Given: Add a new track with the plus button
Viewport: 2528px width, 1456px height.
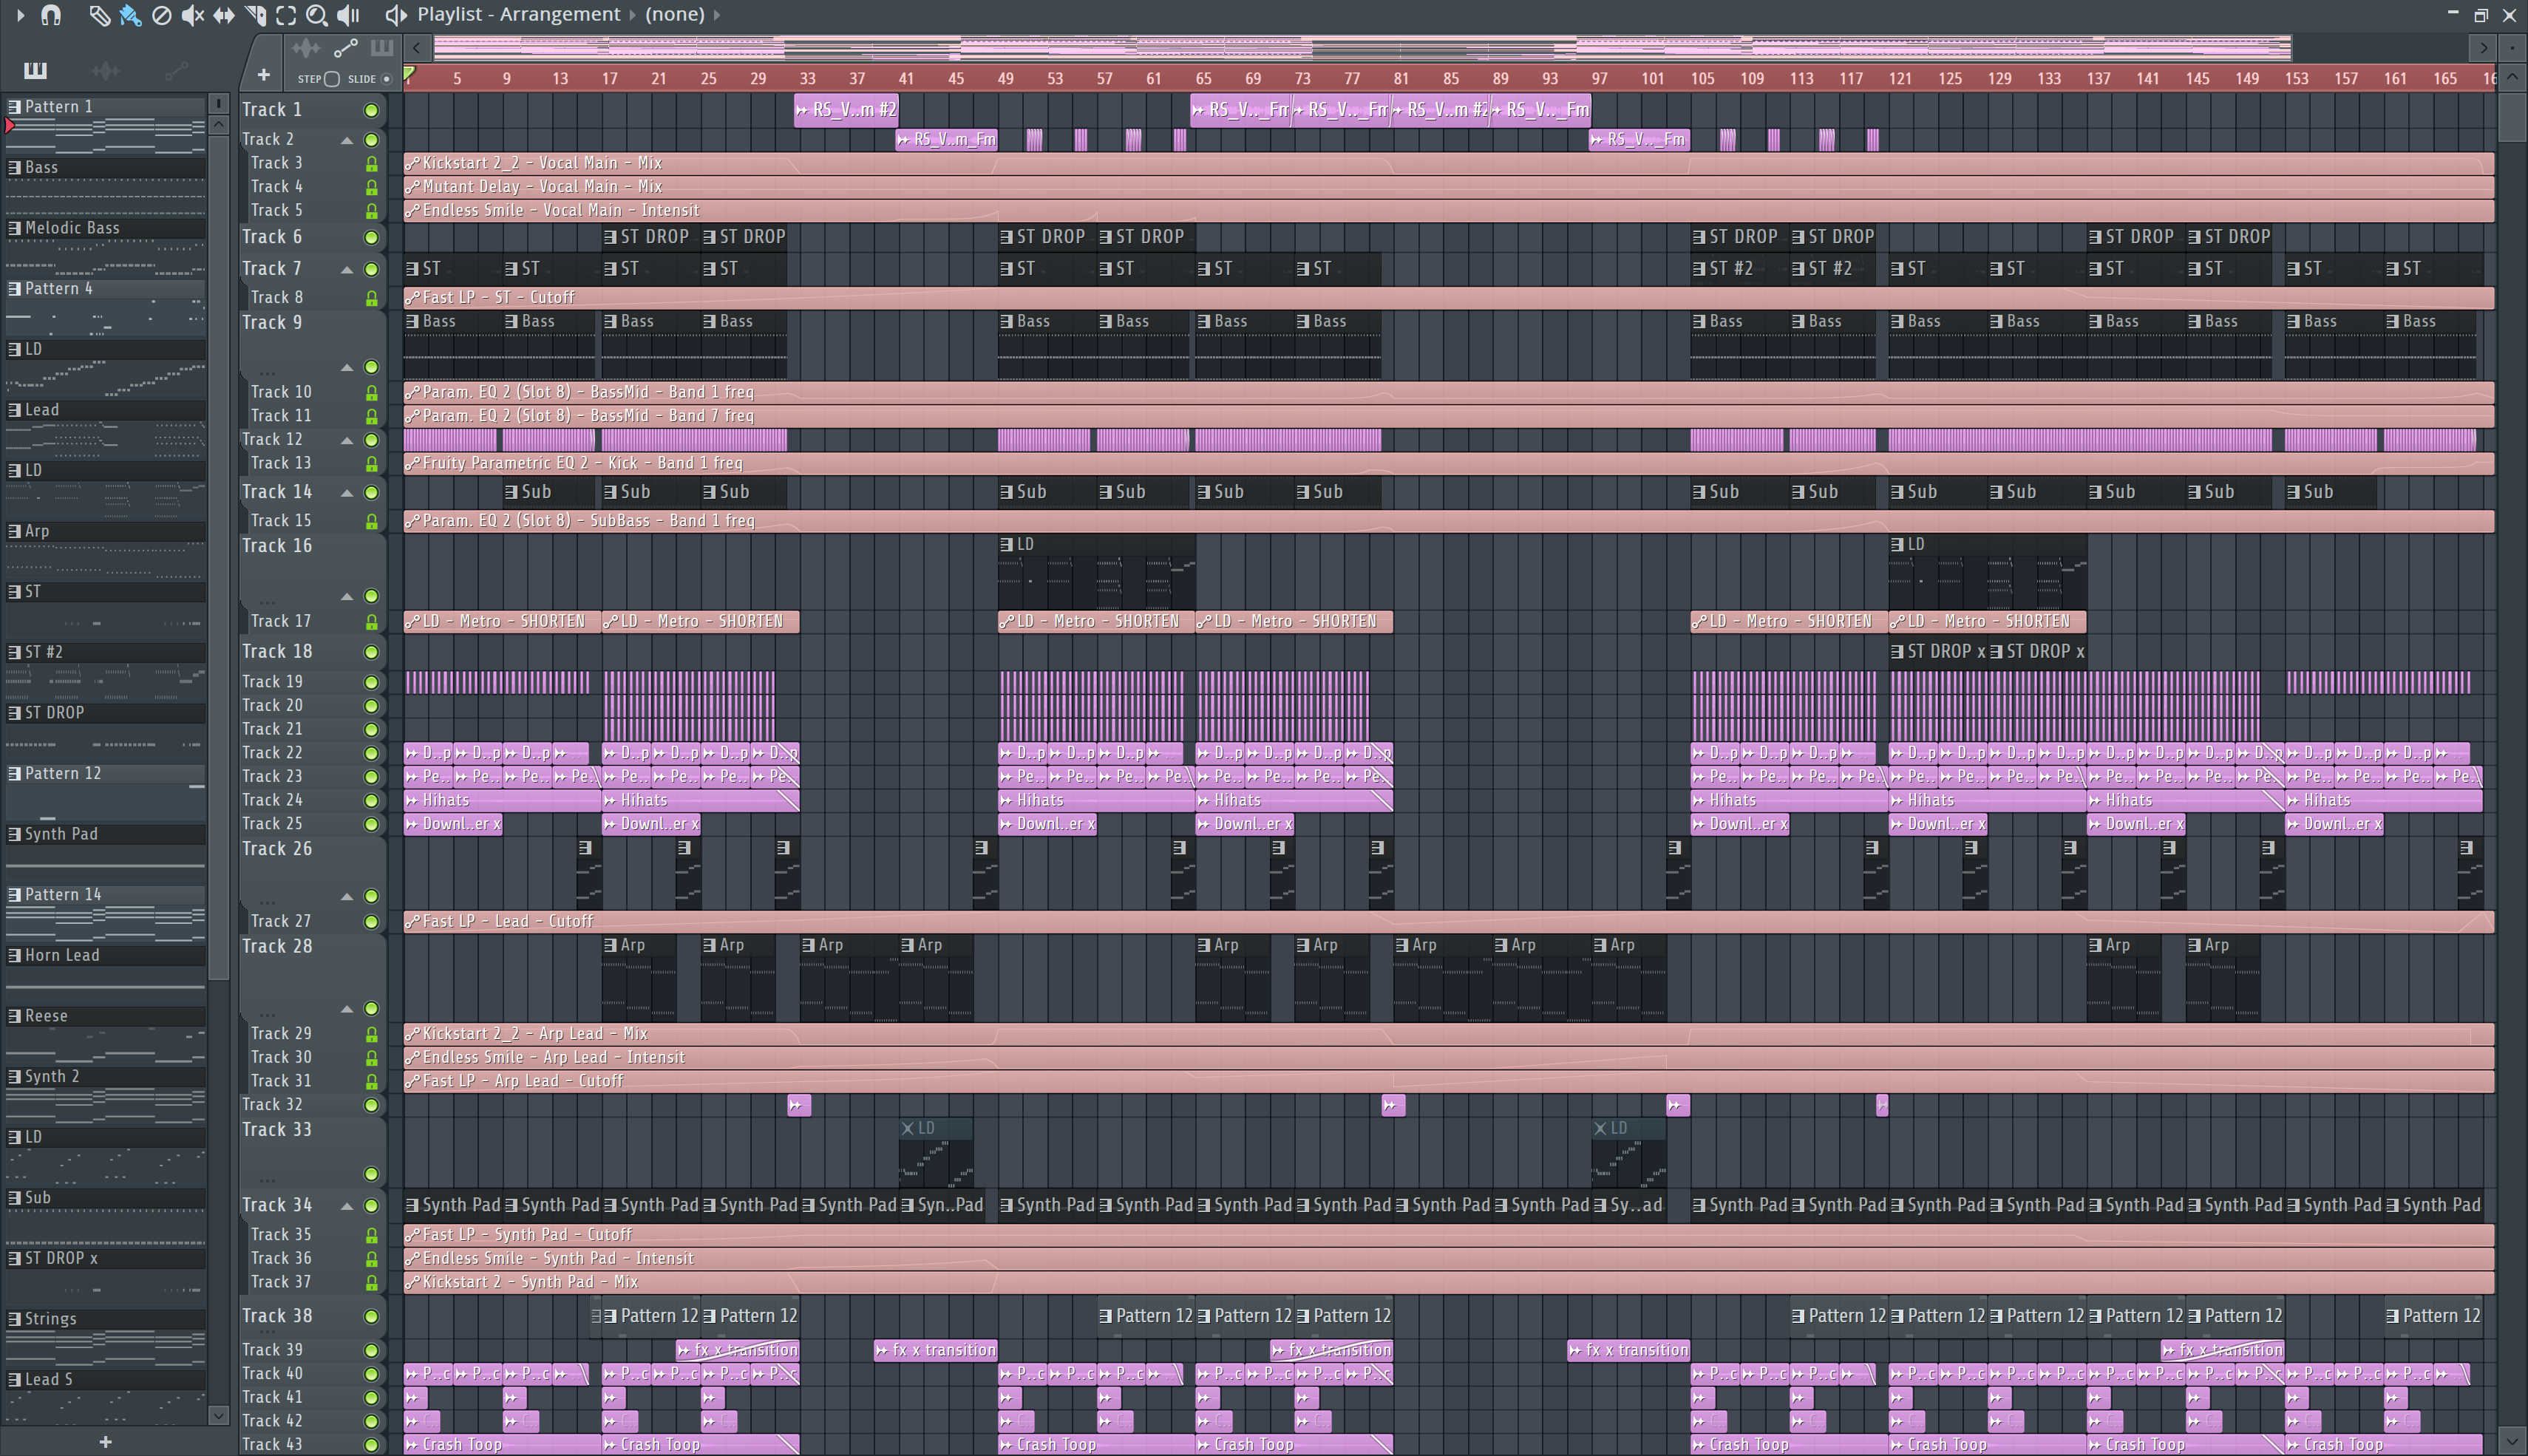Looking at the screenshot, I should [263, 75].
